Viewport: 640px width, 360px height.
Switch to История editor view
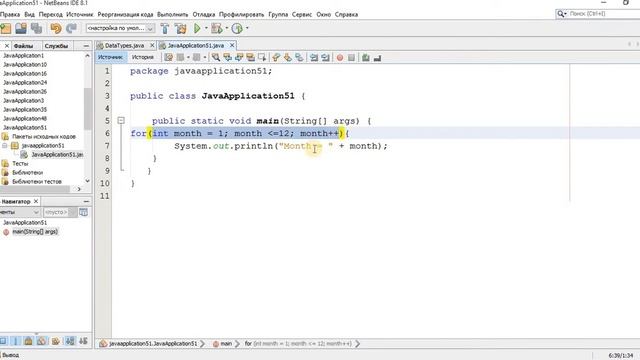click(143, 57)
